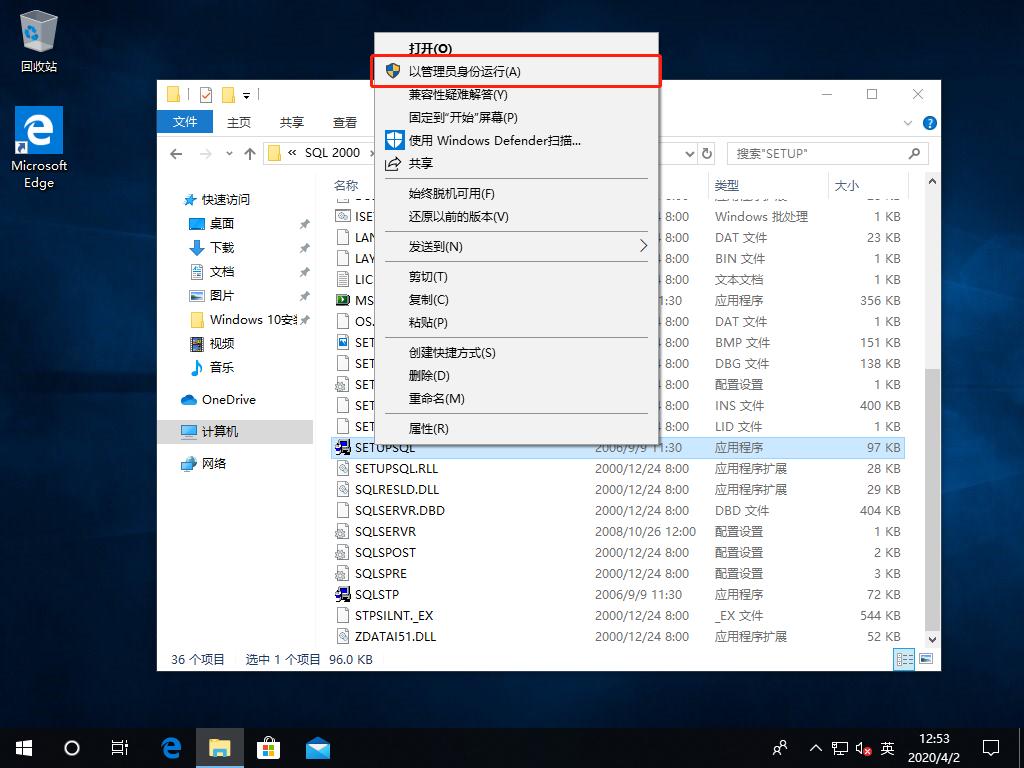Click the back navigation arrow
The width and height of the screenshot is (1024, 768).
click(x=176, y=153)
